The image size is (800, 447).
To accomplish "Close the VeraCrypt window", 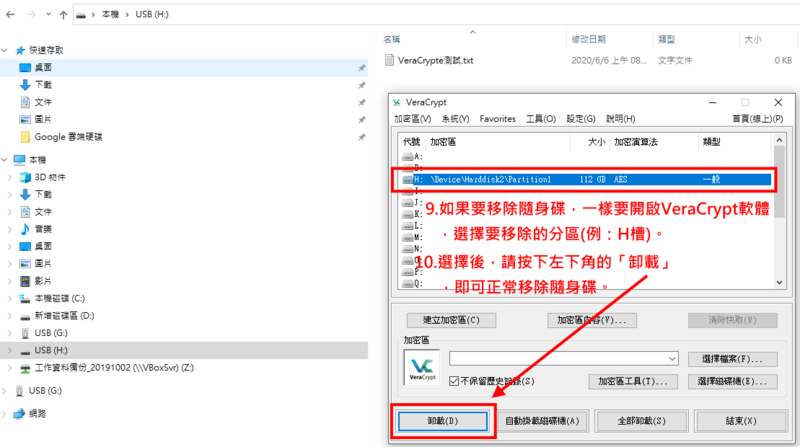I will [778, 103].
